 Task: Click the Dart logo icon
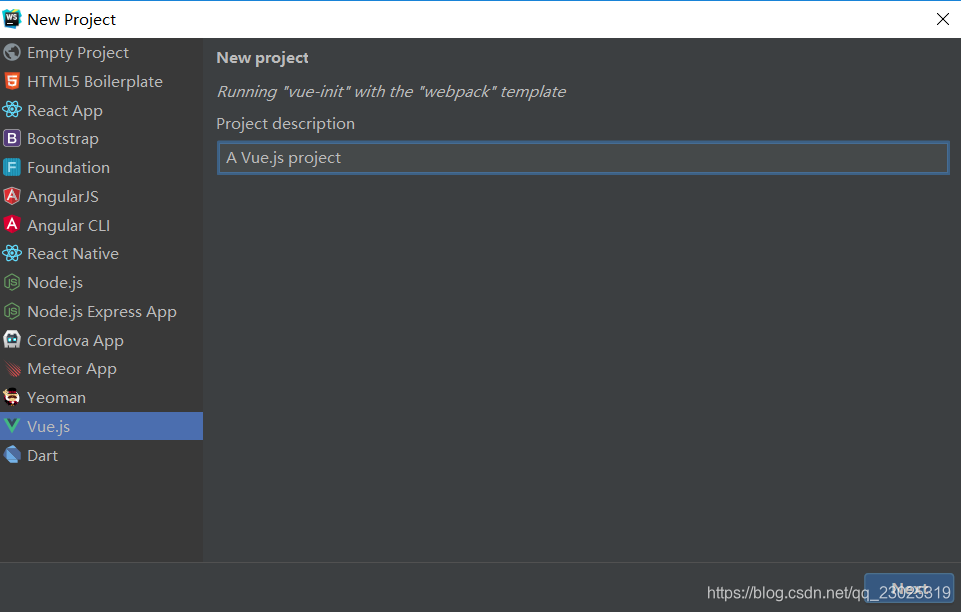pos(12,455)
